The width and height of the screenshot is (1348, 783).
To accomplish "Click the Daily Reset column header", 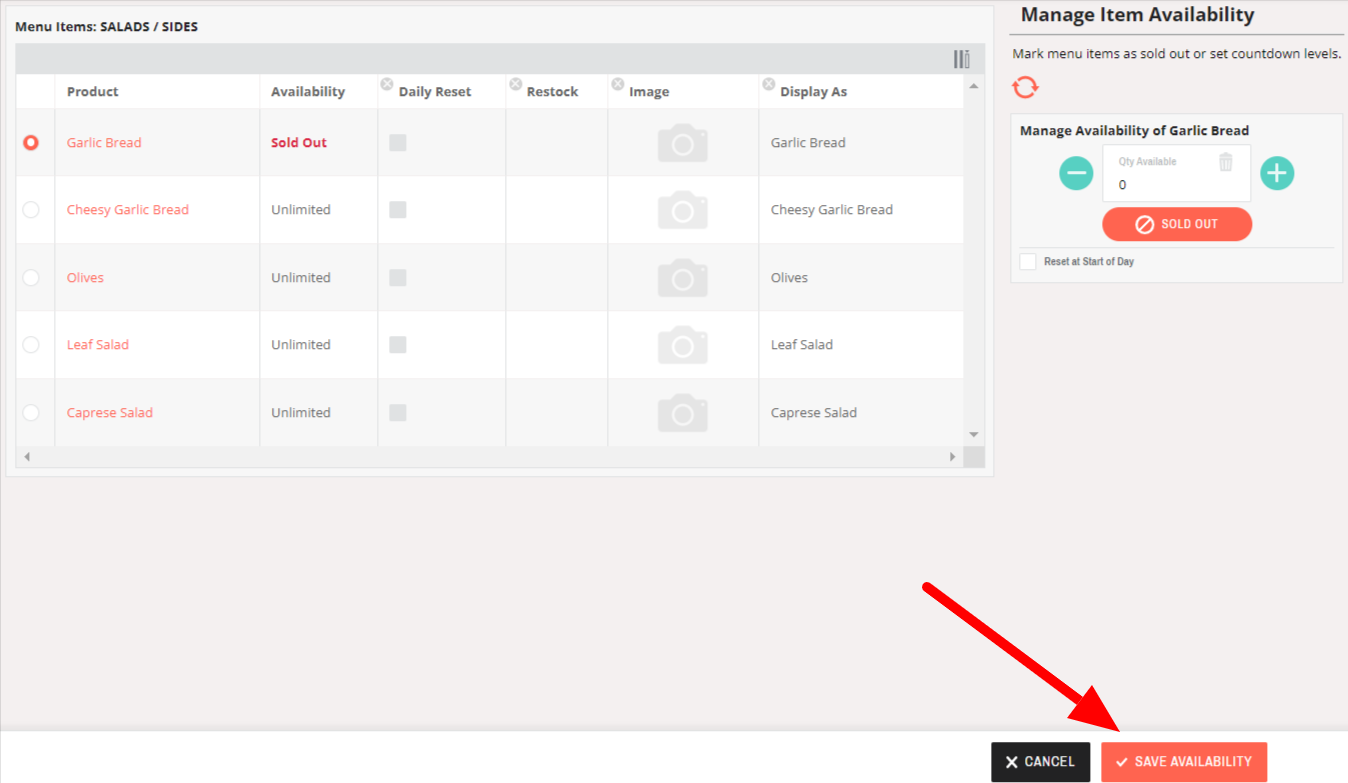I will (x=442, y=91).
